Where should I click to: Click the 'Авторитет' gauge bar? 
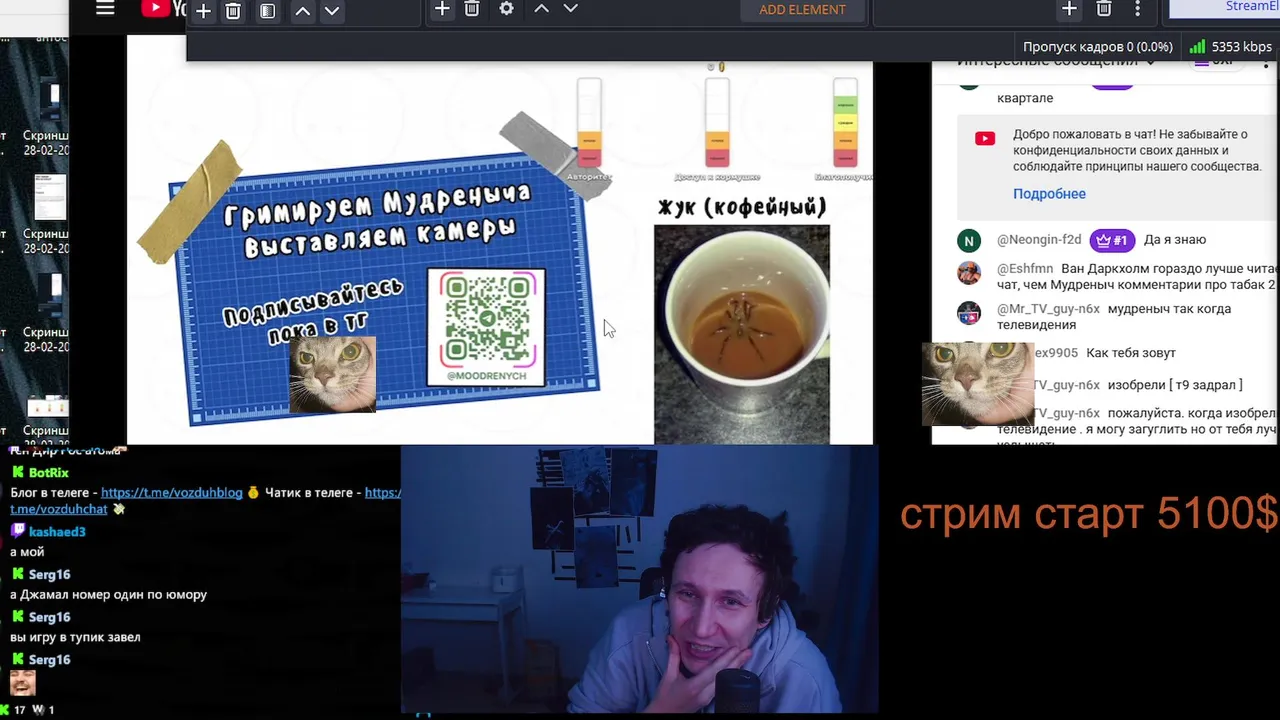pyautogui.click(x=589, y=122)
